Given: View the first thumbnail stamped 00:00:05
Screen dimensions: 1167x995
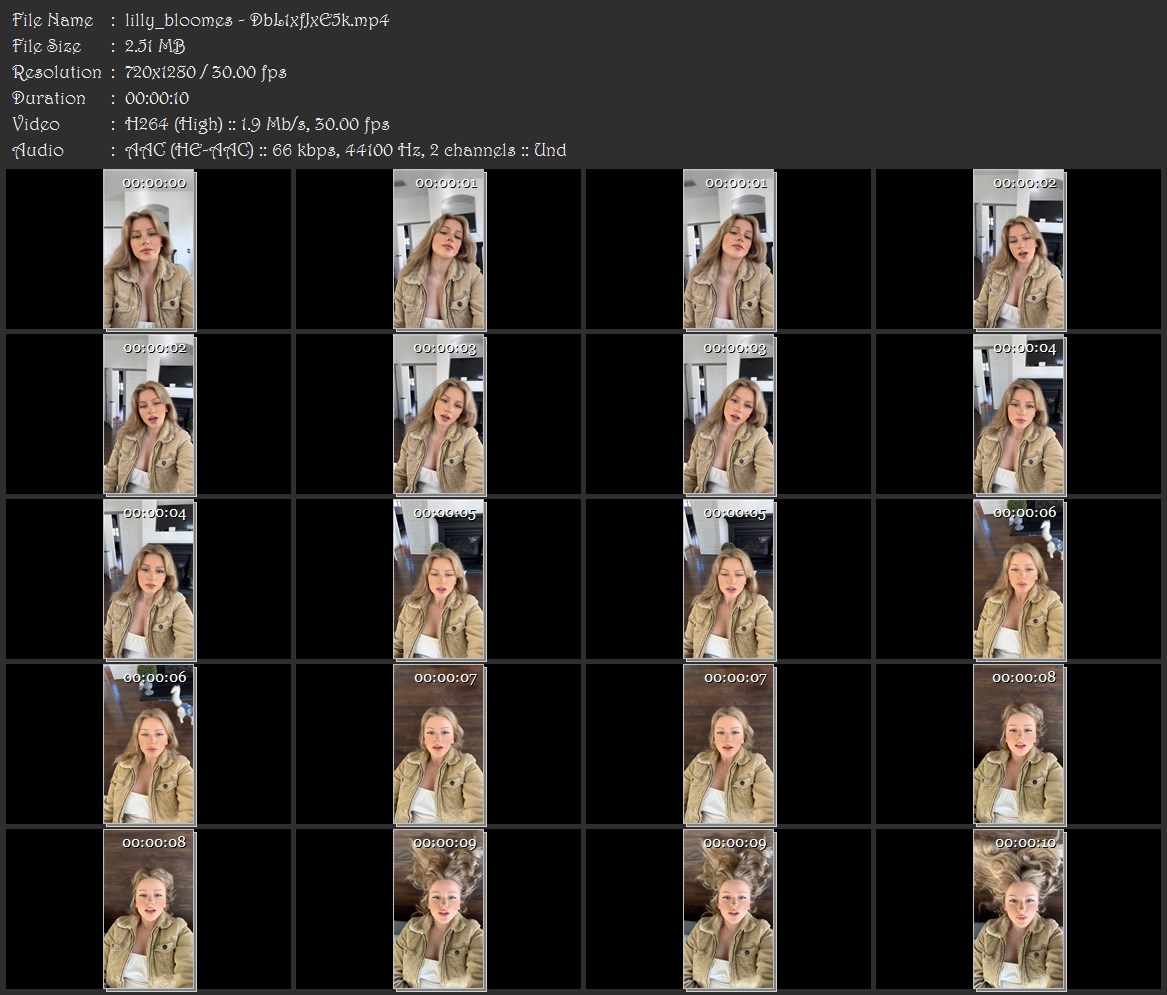Looking at the screenshot, I should [439, 580].
